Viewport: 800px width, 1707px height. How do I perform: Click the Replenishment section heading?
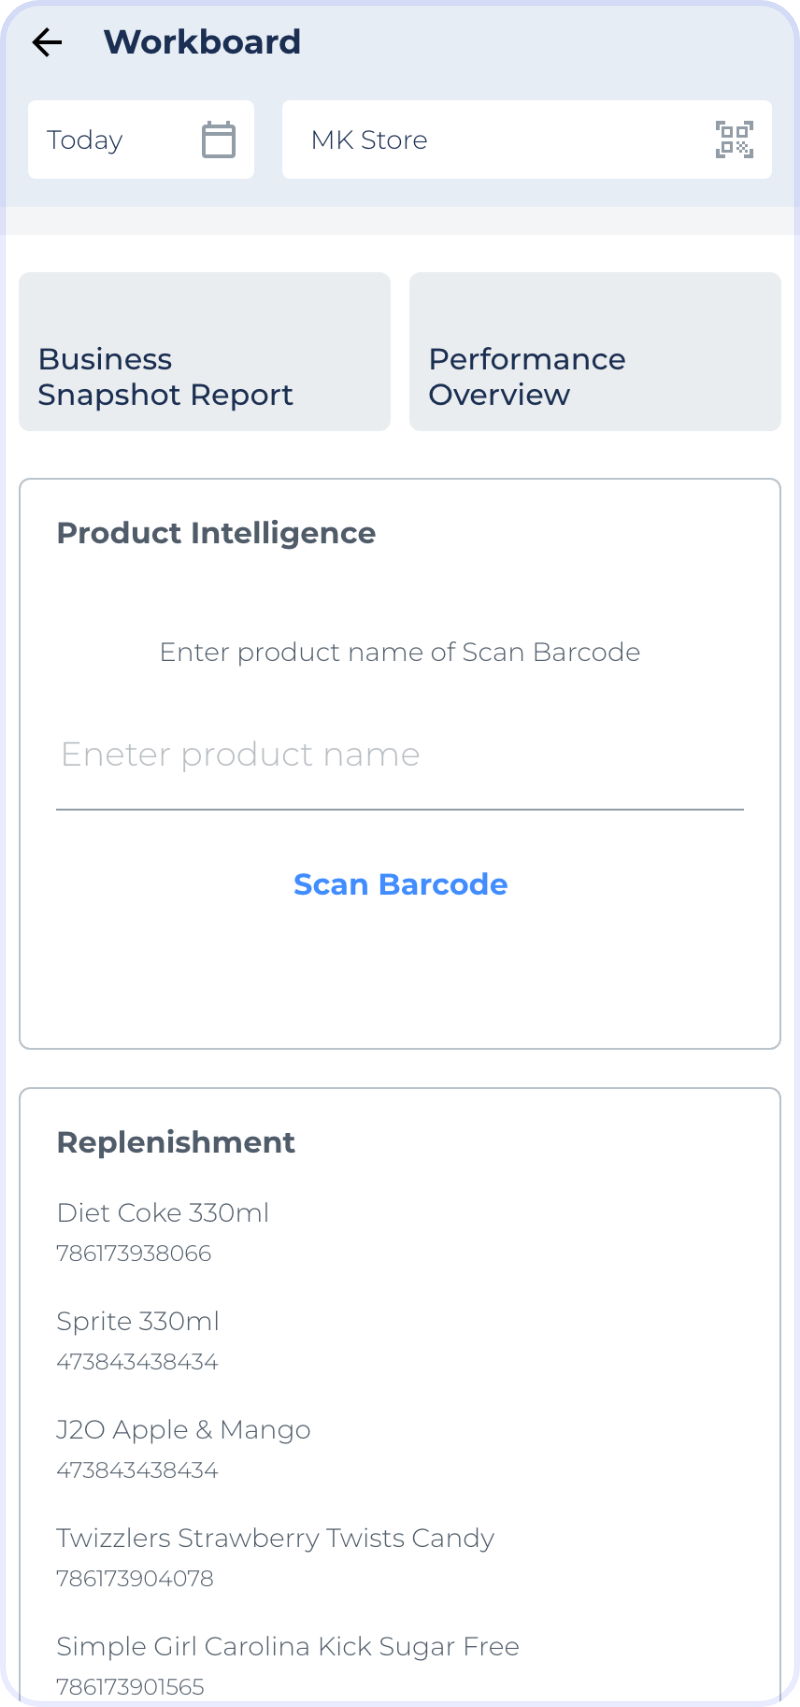pos(176,1142)
